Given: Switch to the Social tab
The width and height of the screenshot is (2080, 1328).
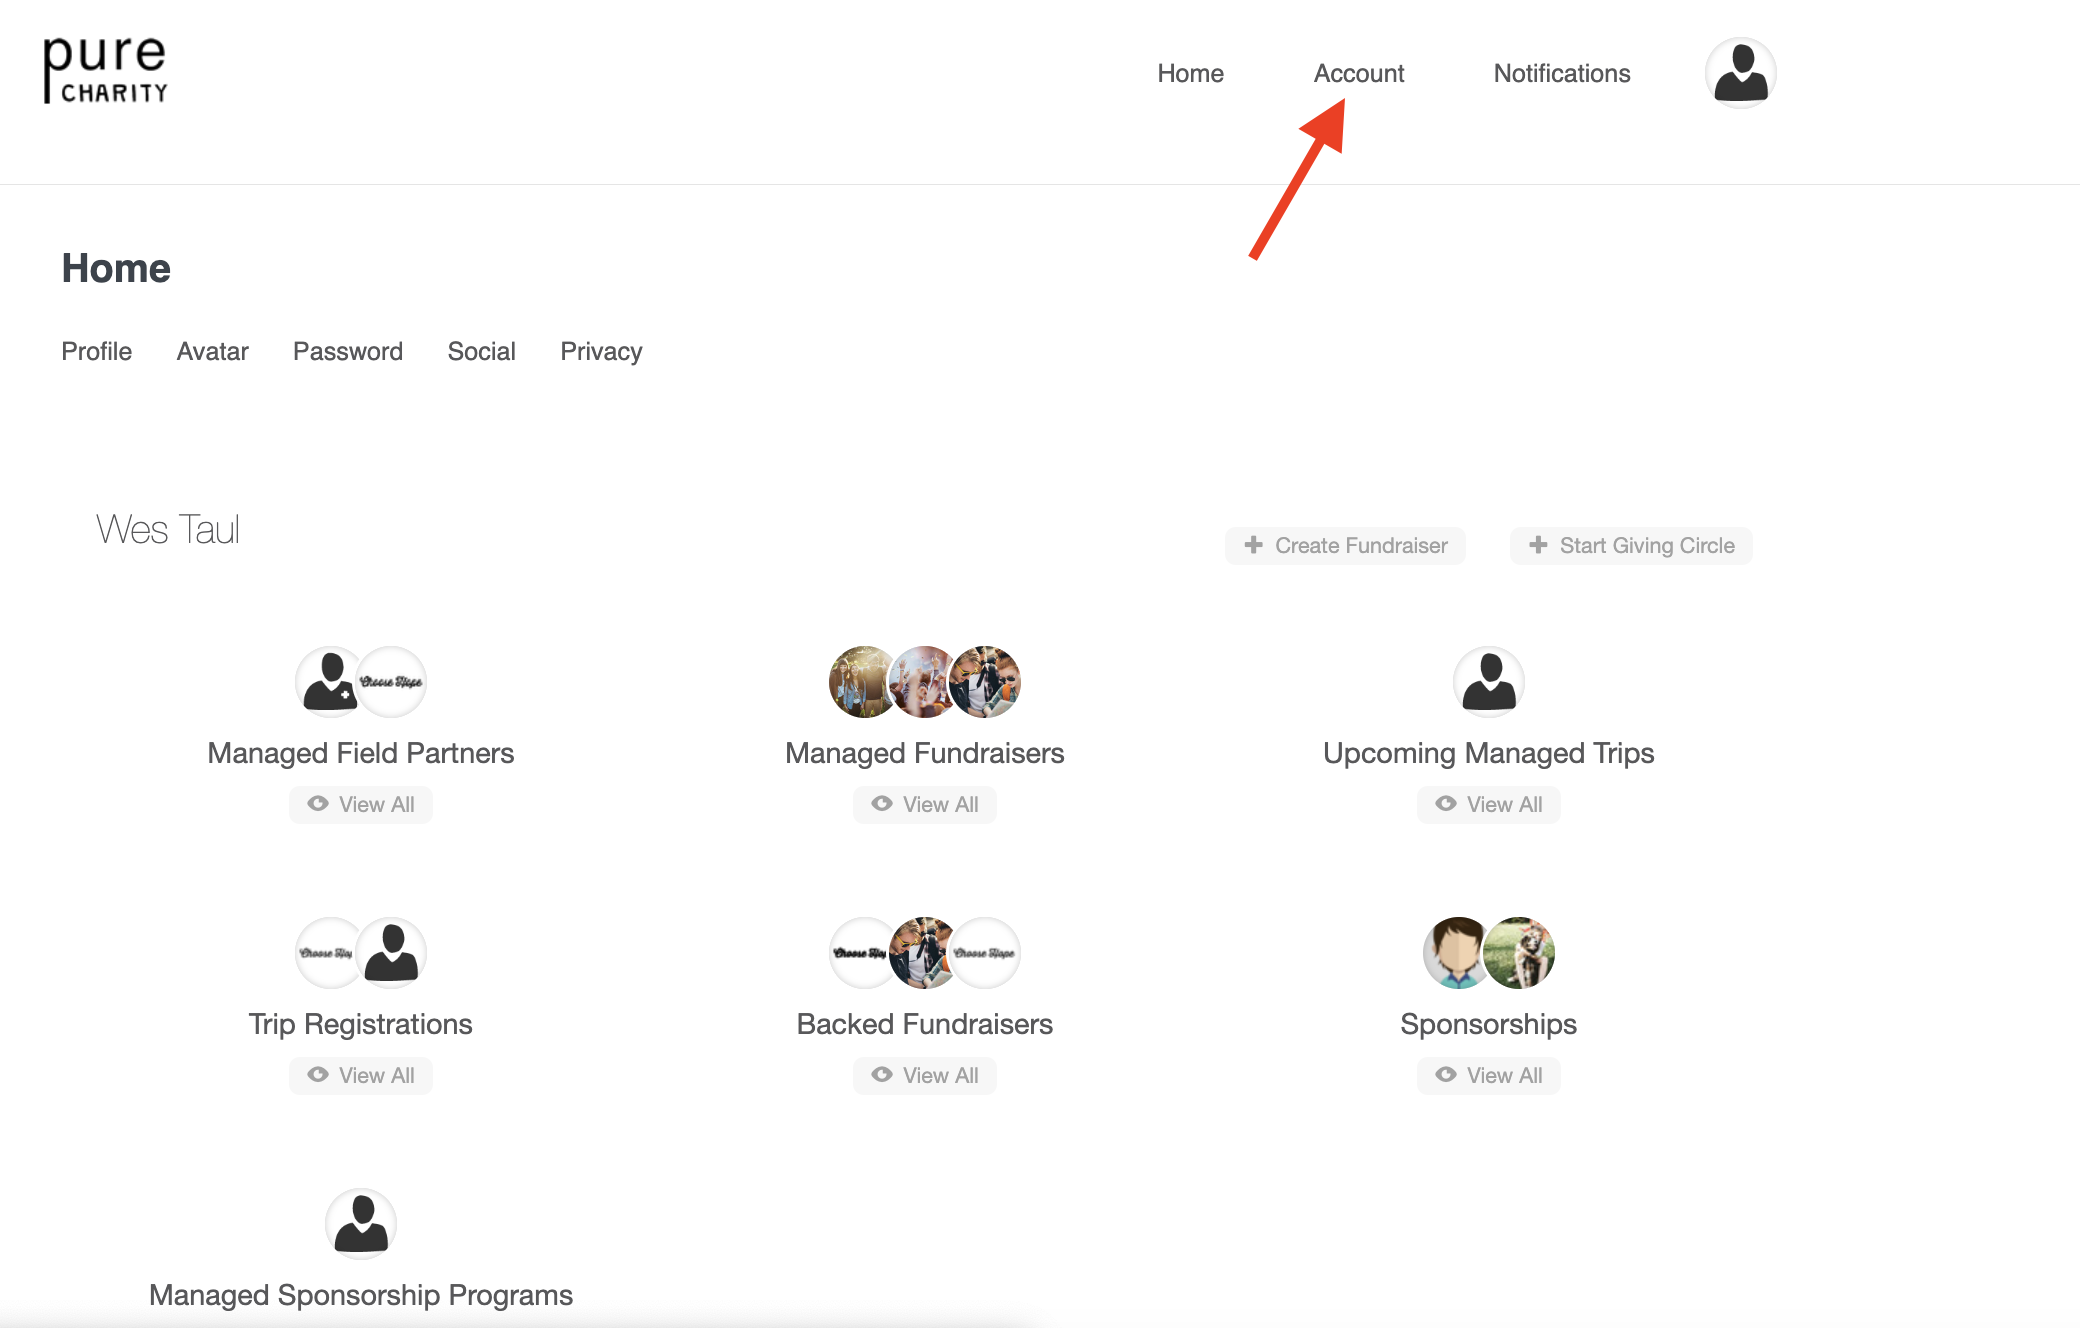Looking at the screenshot, I should [x=481, y=351].
